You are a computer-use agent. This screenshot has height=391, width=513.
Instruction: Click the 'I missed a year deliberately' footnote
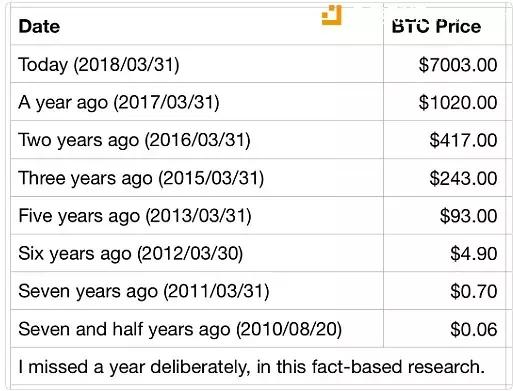pyautogui.click(x=252, y=367)
